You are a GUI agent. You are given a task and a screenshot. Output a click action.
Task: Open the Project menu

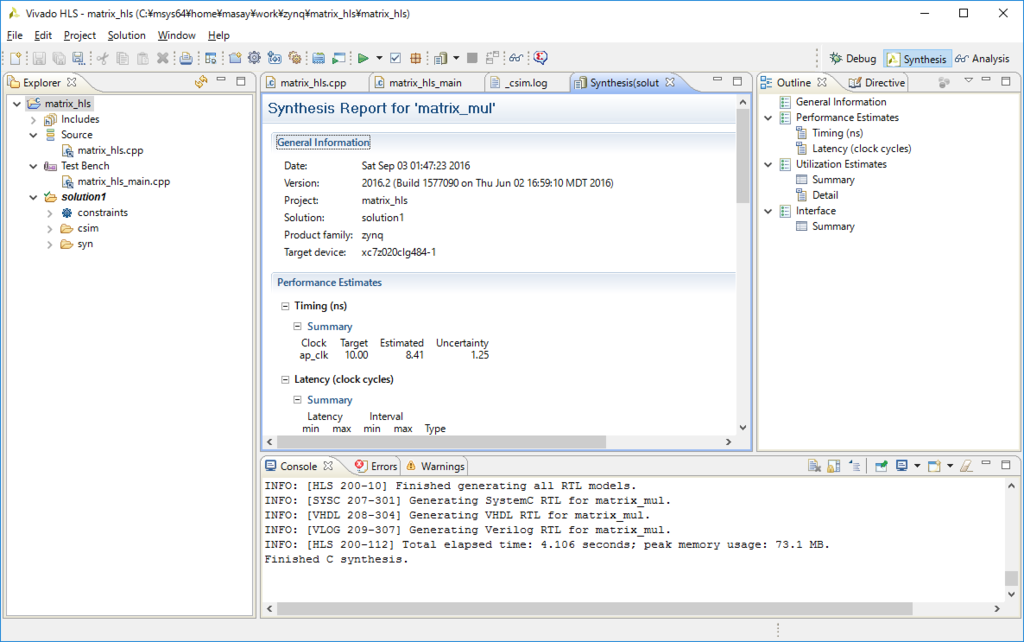(x=80, y=35)
